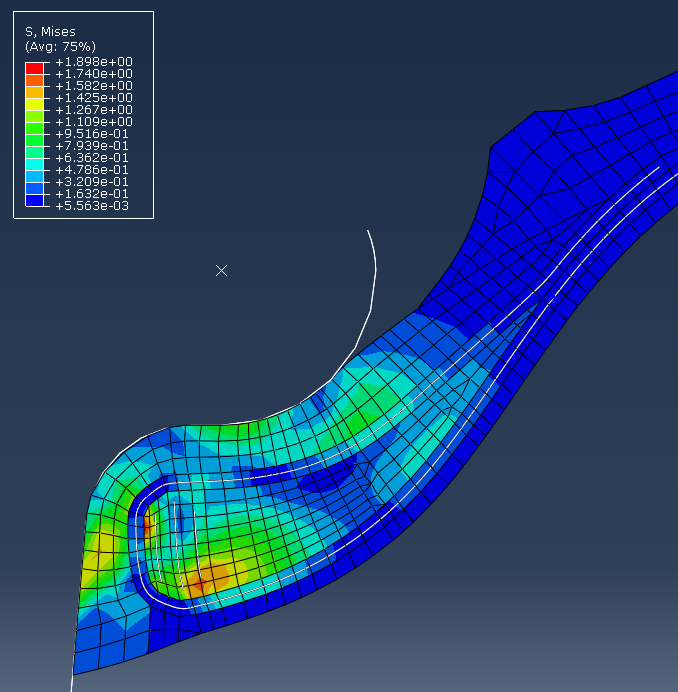Click the legend value +6.362e-01
678x692 pixels.
coord(92,158)
